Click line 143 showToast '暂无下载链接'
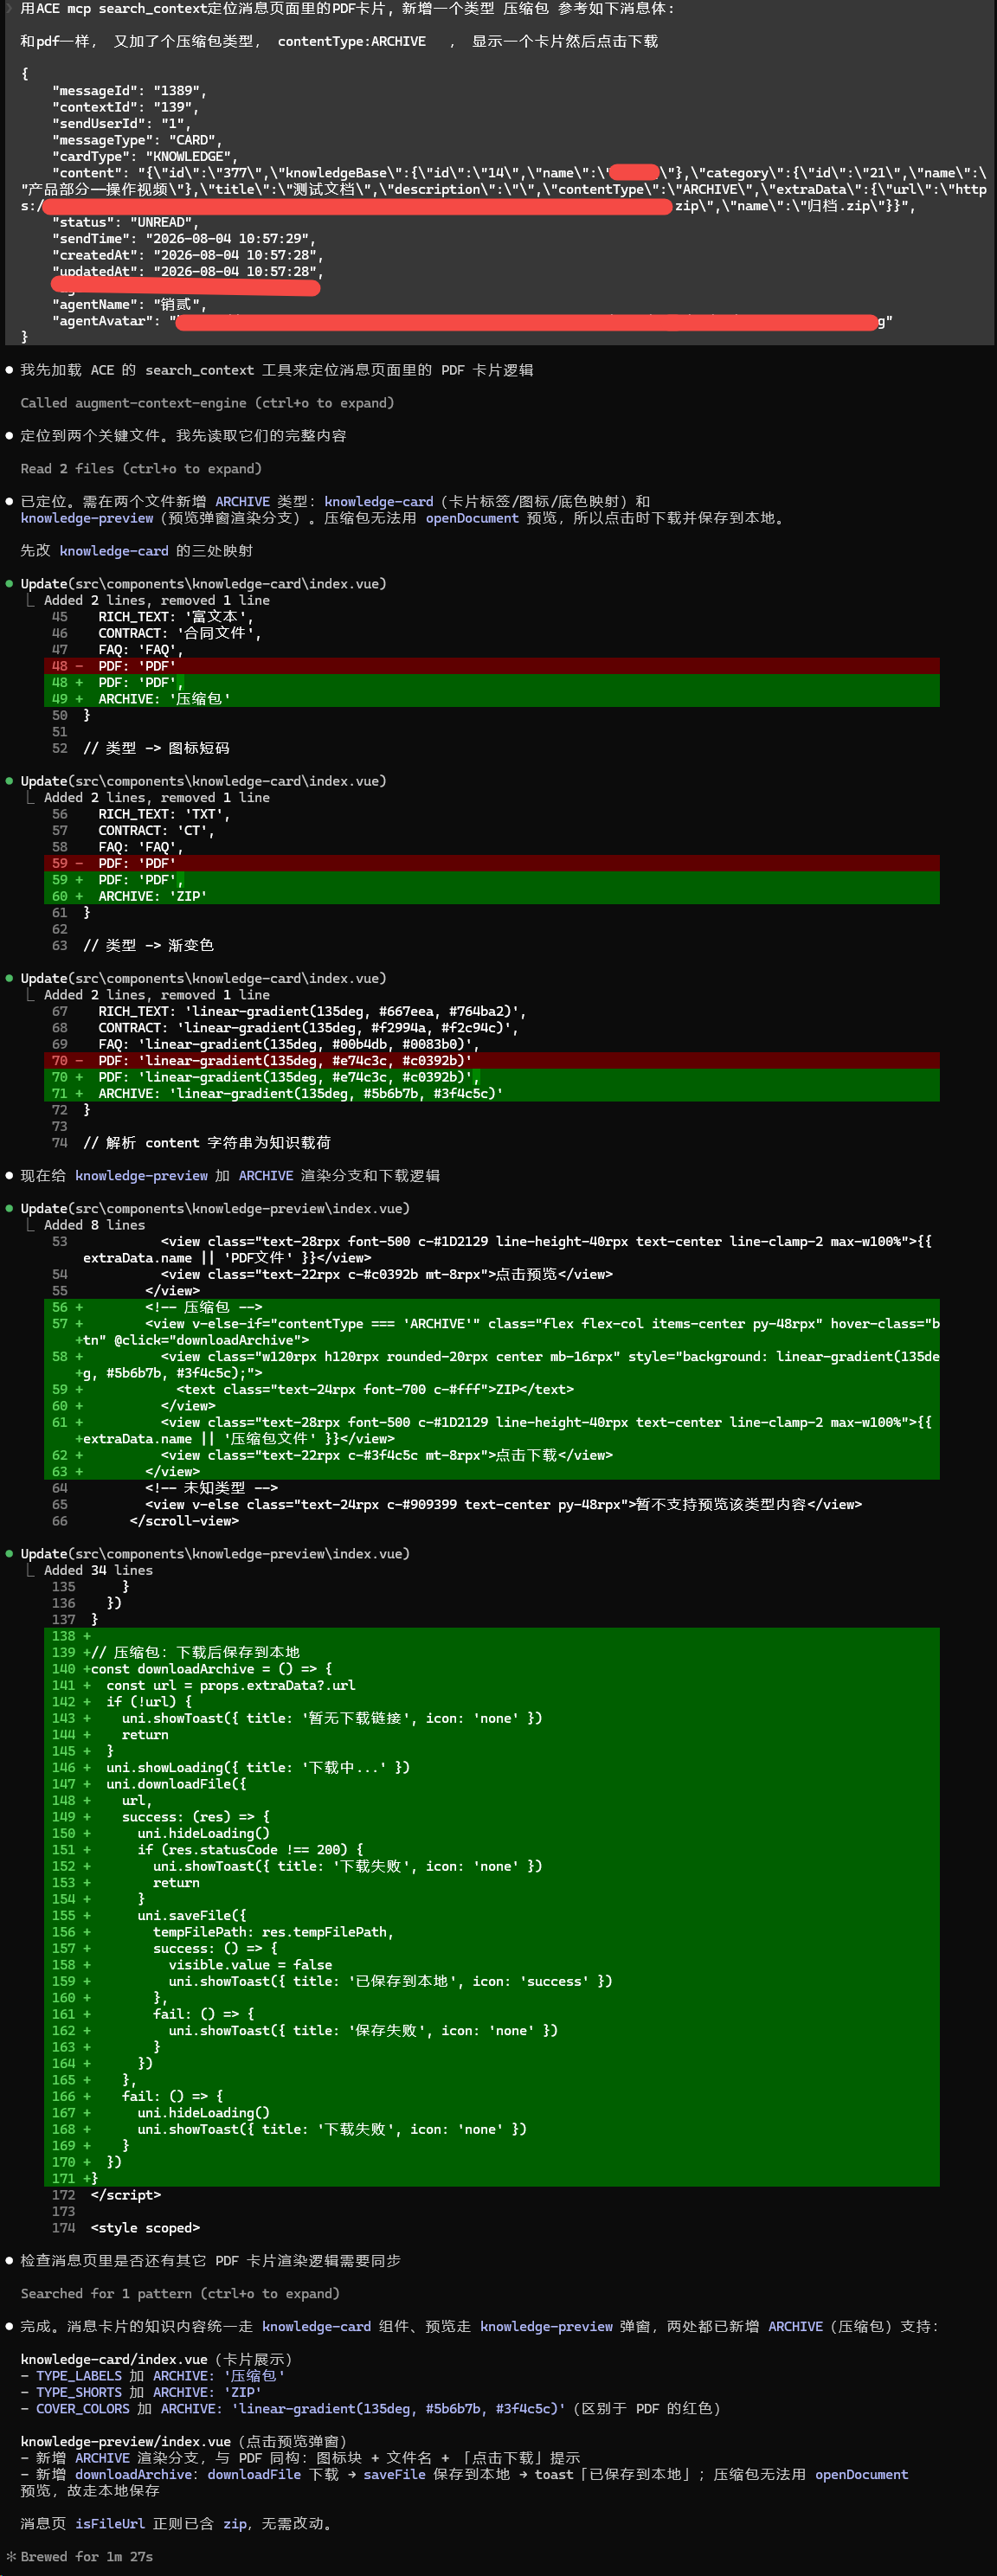Image resolution: width=997 pixels, height=2576 pixels. tap(491, 1718)
